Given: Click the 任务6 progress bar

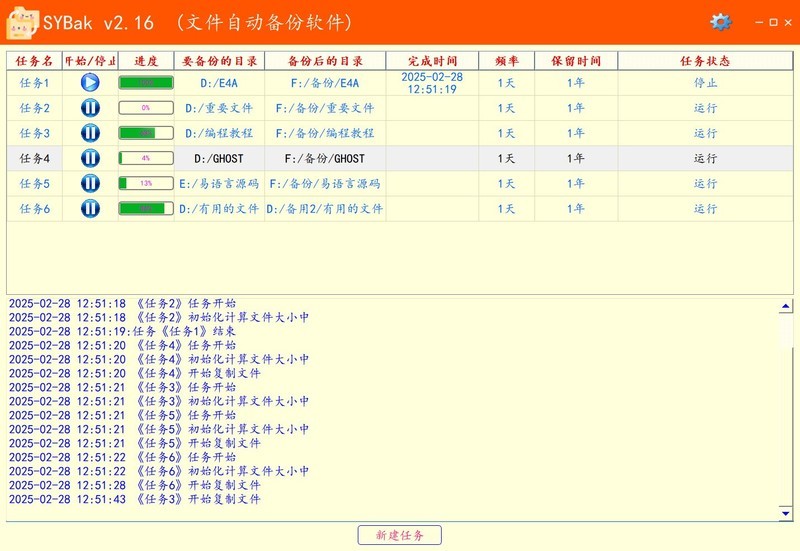Looking at the screenshot, I should click(x=146, y=208).
